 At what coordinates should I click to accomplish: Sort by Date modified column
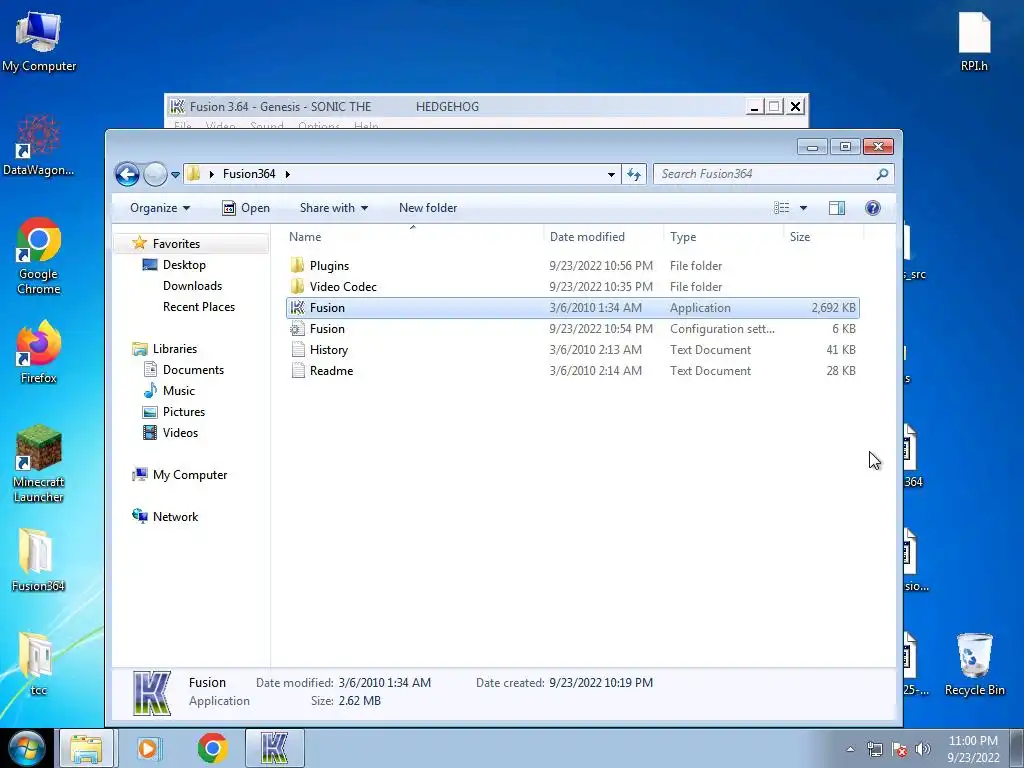click(603, 236)
